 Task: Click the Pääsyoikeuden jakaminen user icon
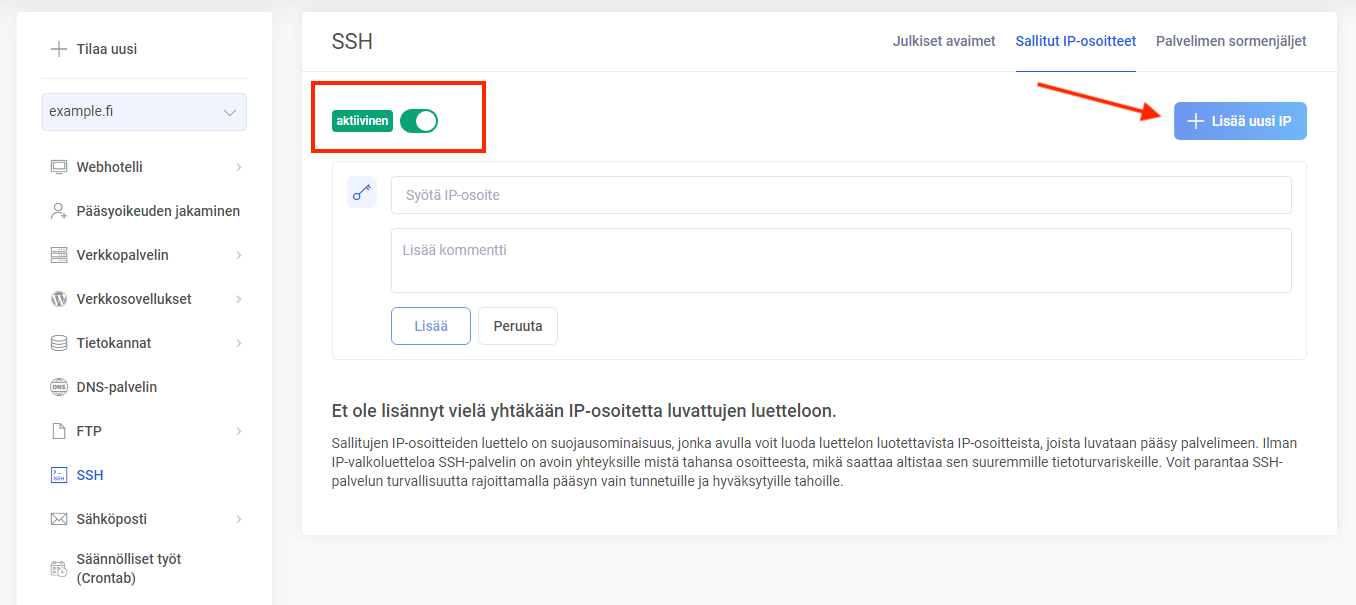pyautogui.click(x=59, y=211)
